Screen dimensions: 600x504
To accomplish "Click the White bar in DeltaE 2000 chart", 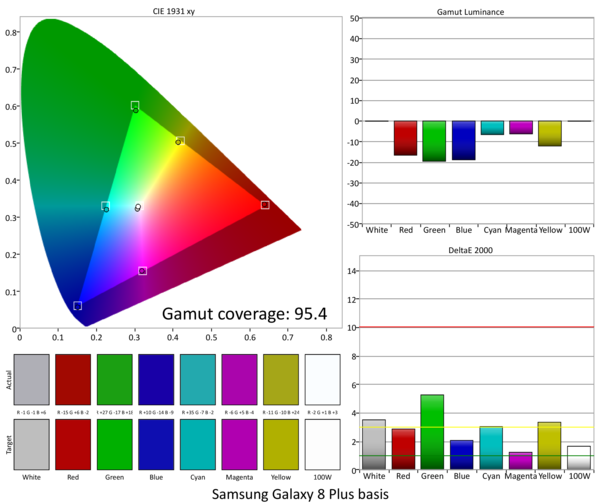I will pyautogui.click(x=374, y=444).
